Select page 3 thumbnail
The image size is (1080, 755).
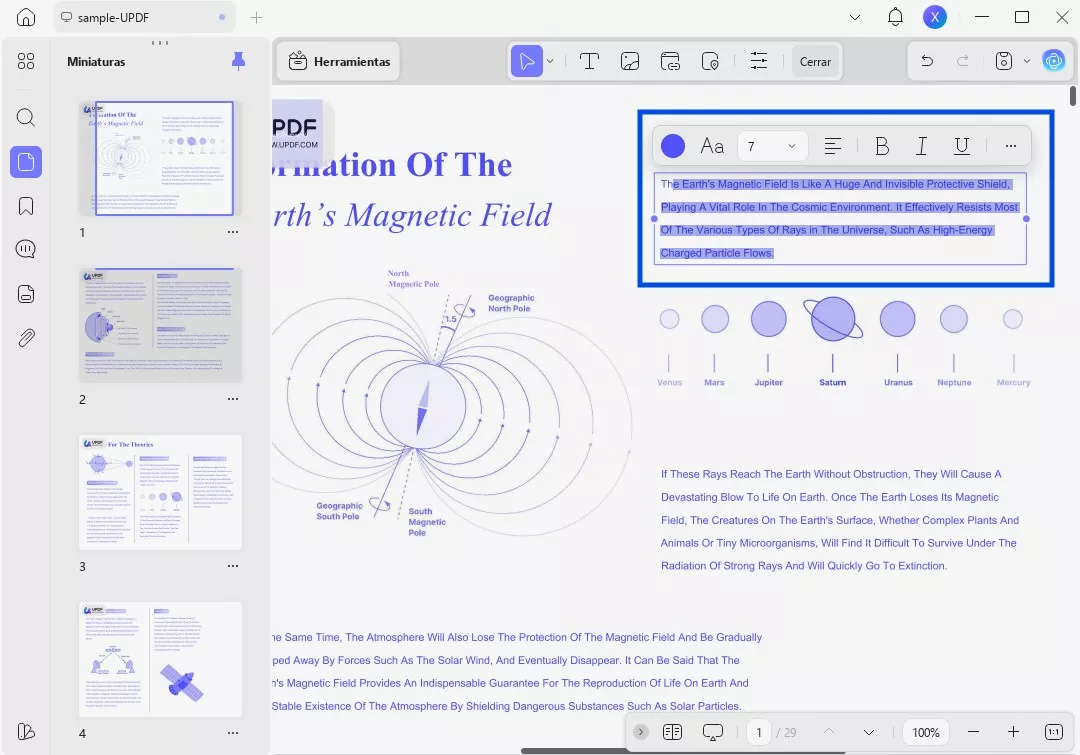point(160,492)
